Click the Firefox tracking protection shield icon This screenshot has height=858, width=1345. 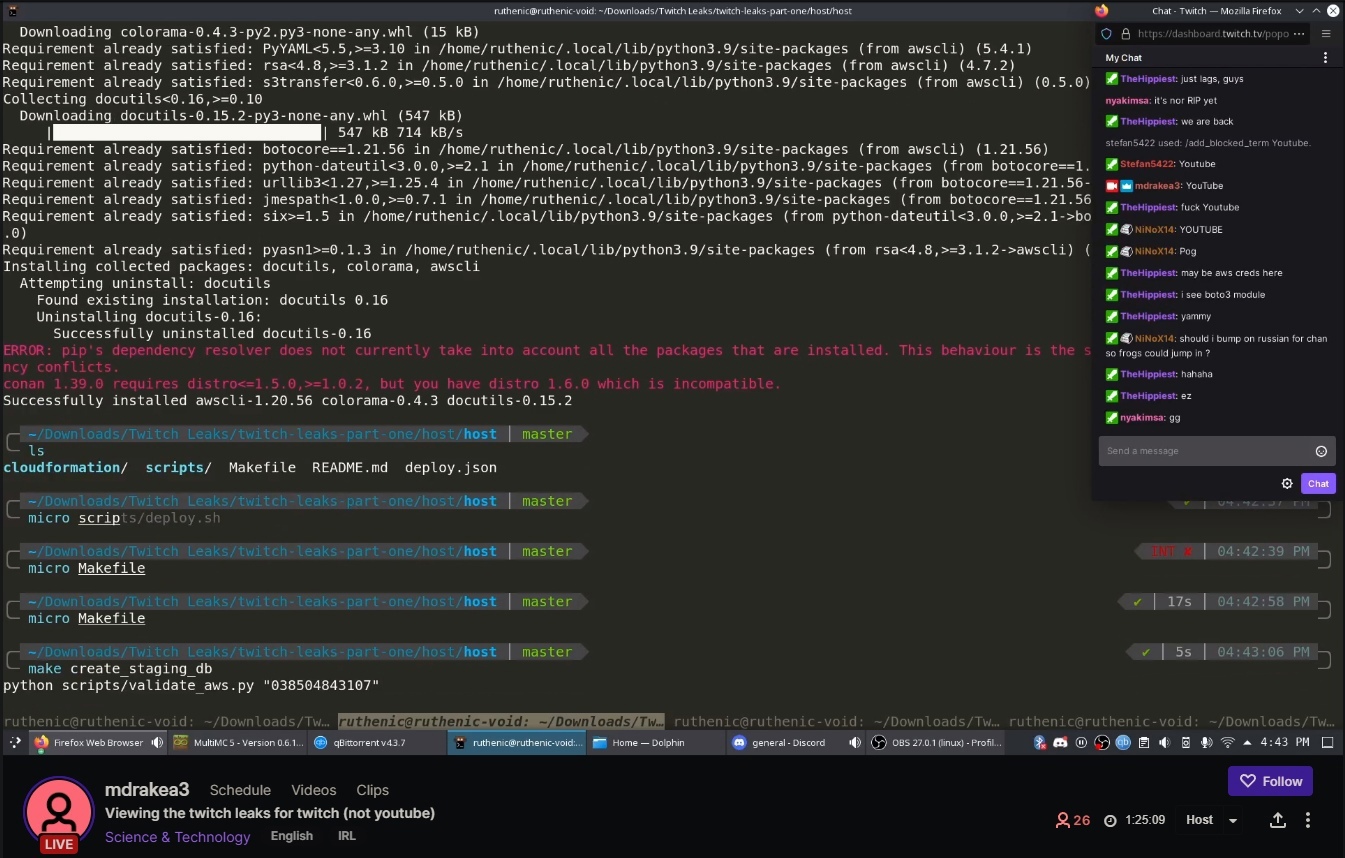[x=1106, y=33]
